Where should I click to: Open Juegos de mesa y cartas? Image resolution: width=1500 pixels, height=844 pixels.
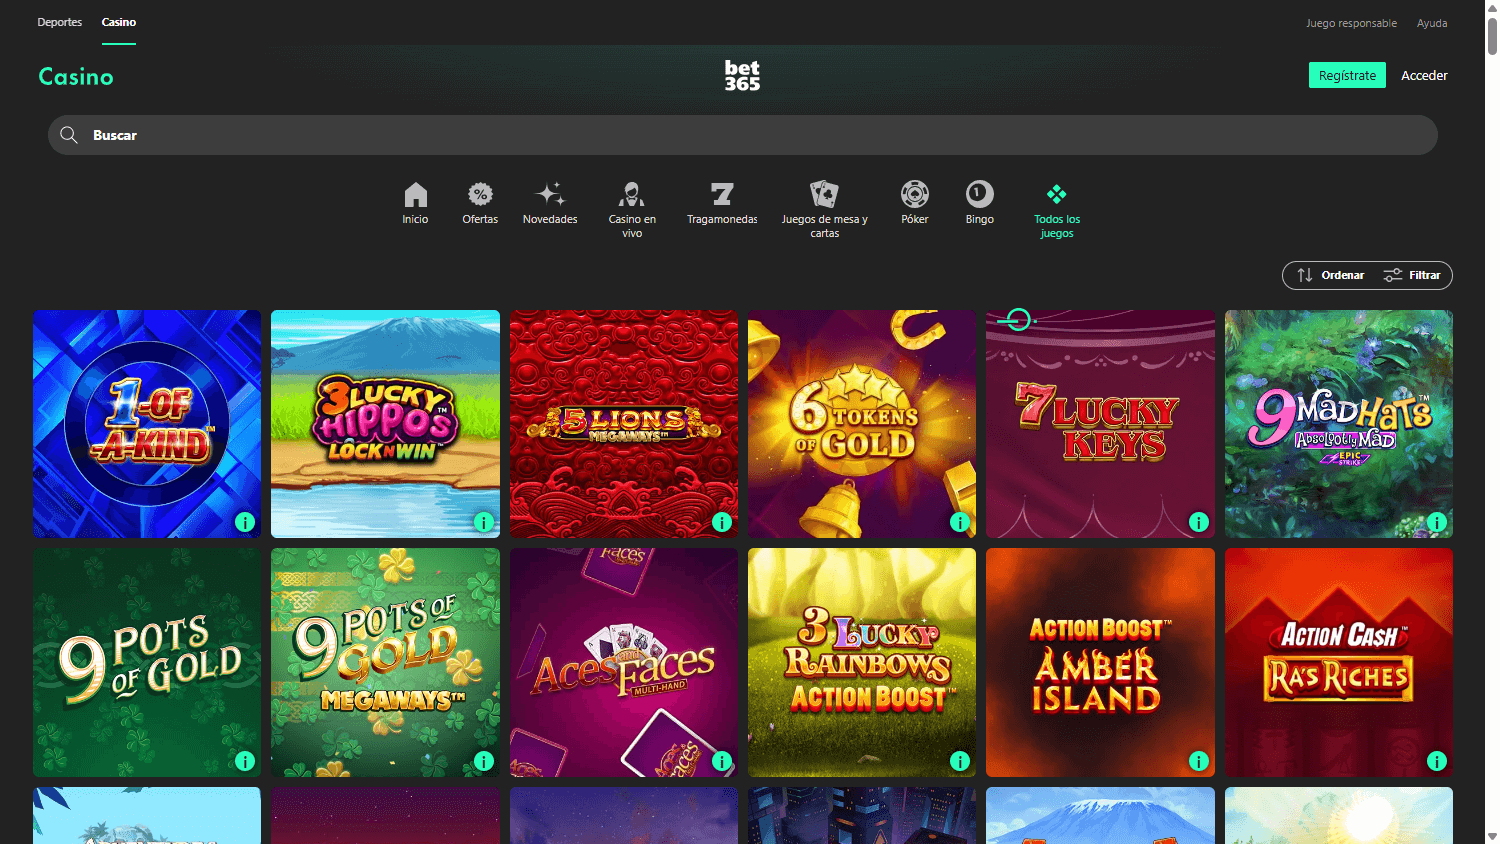coord(824,194)
